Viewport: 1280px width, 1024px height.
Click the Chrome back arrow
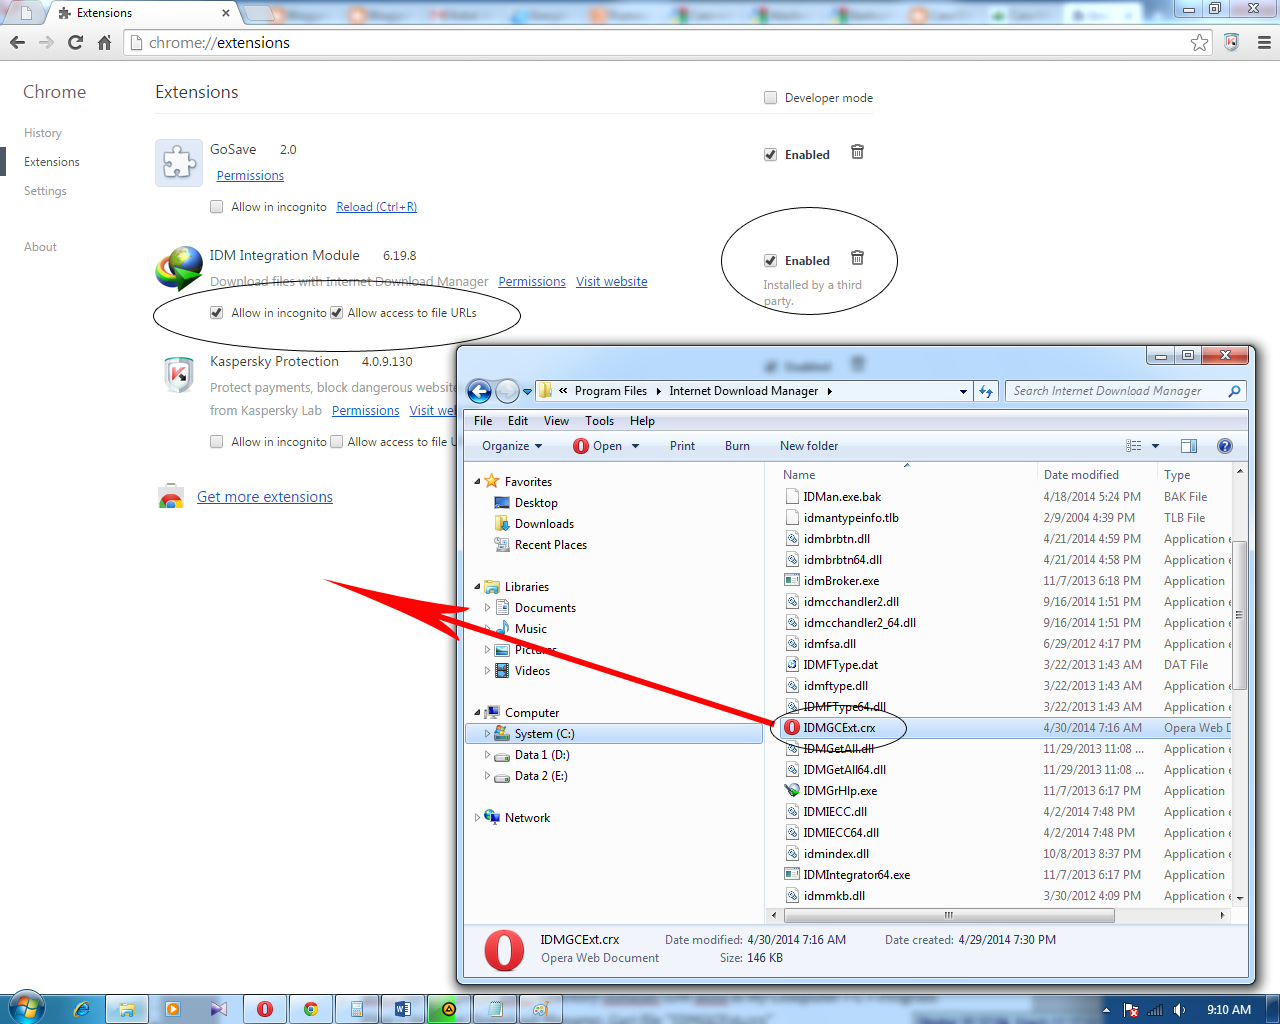tap(17, 43)
